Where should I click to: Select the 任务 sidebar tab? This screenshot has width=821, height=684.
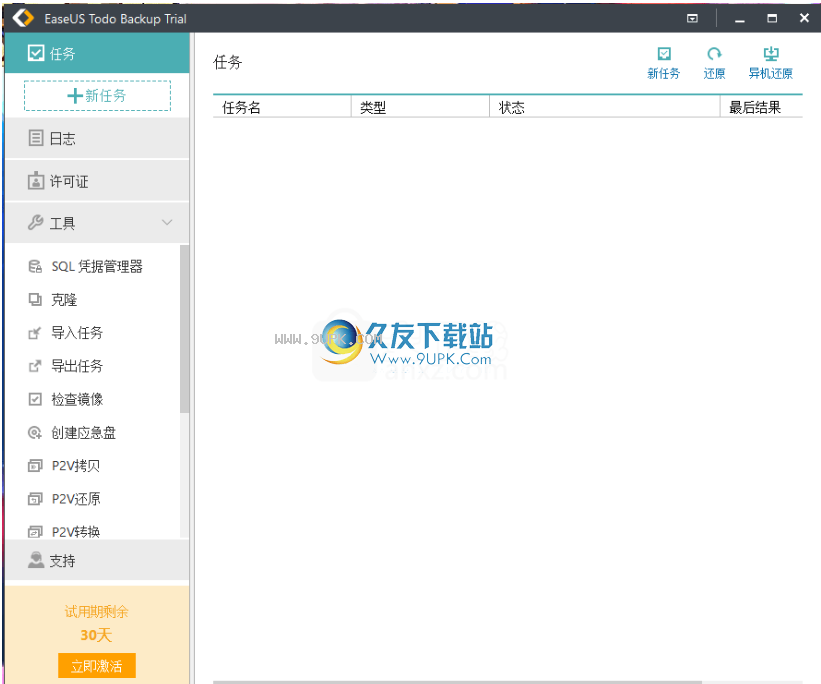point(97,53)
